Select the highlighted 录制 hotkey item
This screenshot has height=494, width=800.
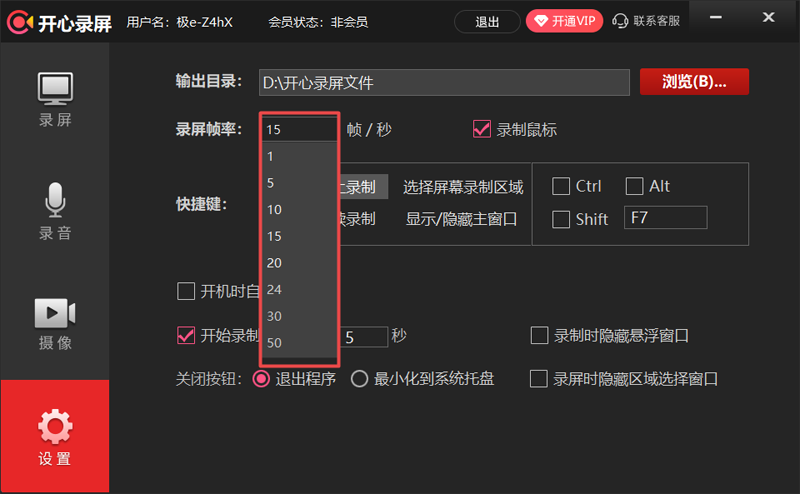pos(363,187)
